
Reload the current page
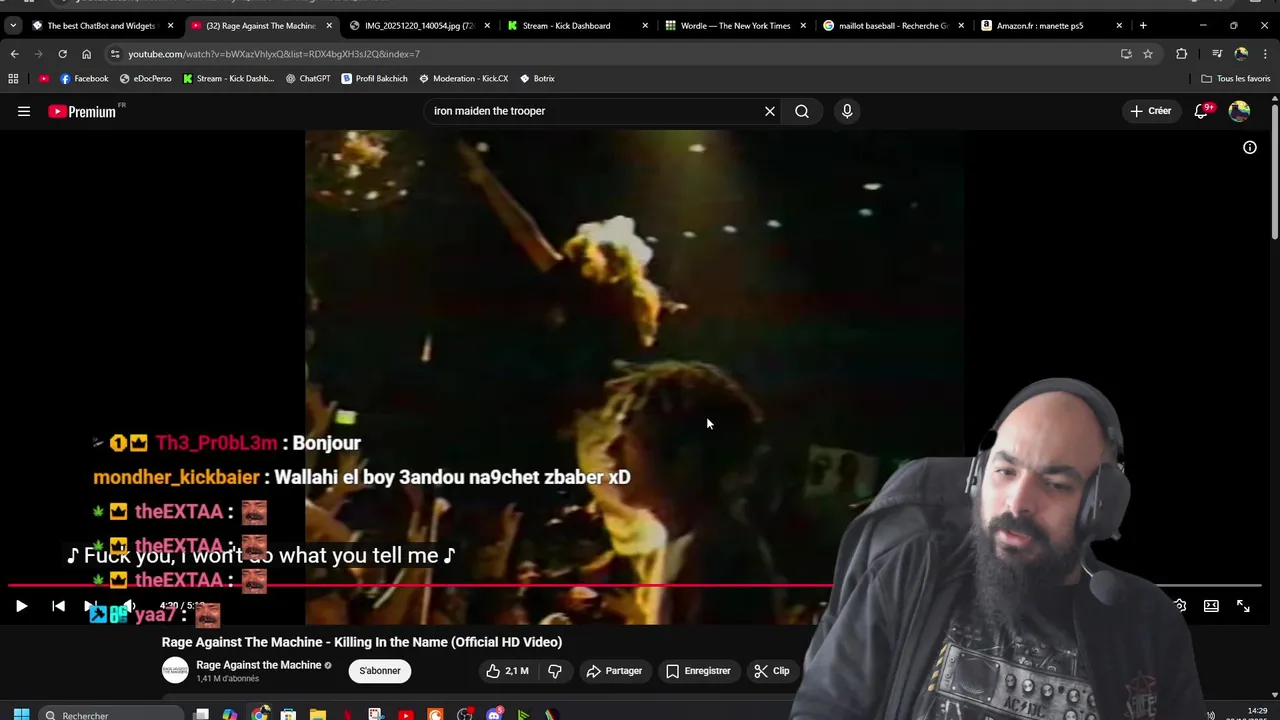click(62, 54)
